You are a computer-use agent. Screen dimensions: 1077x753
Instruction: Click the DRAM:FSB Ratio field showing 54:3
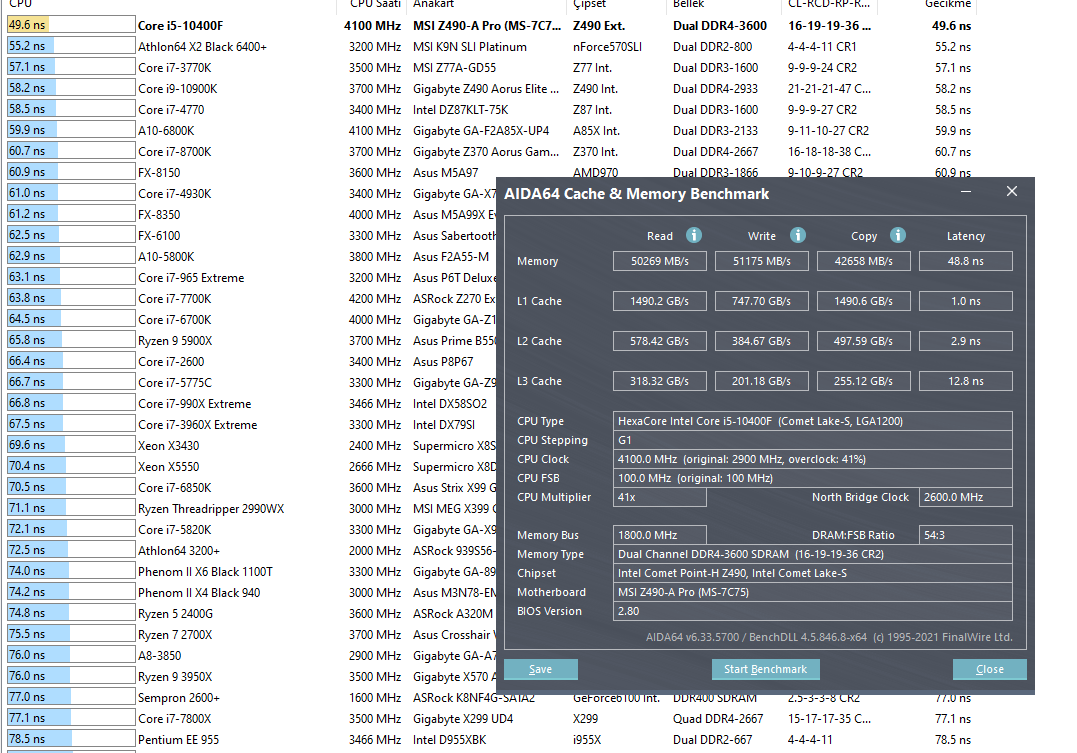pos(966,535)
